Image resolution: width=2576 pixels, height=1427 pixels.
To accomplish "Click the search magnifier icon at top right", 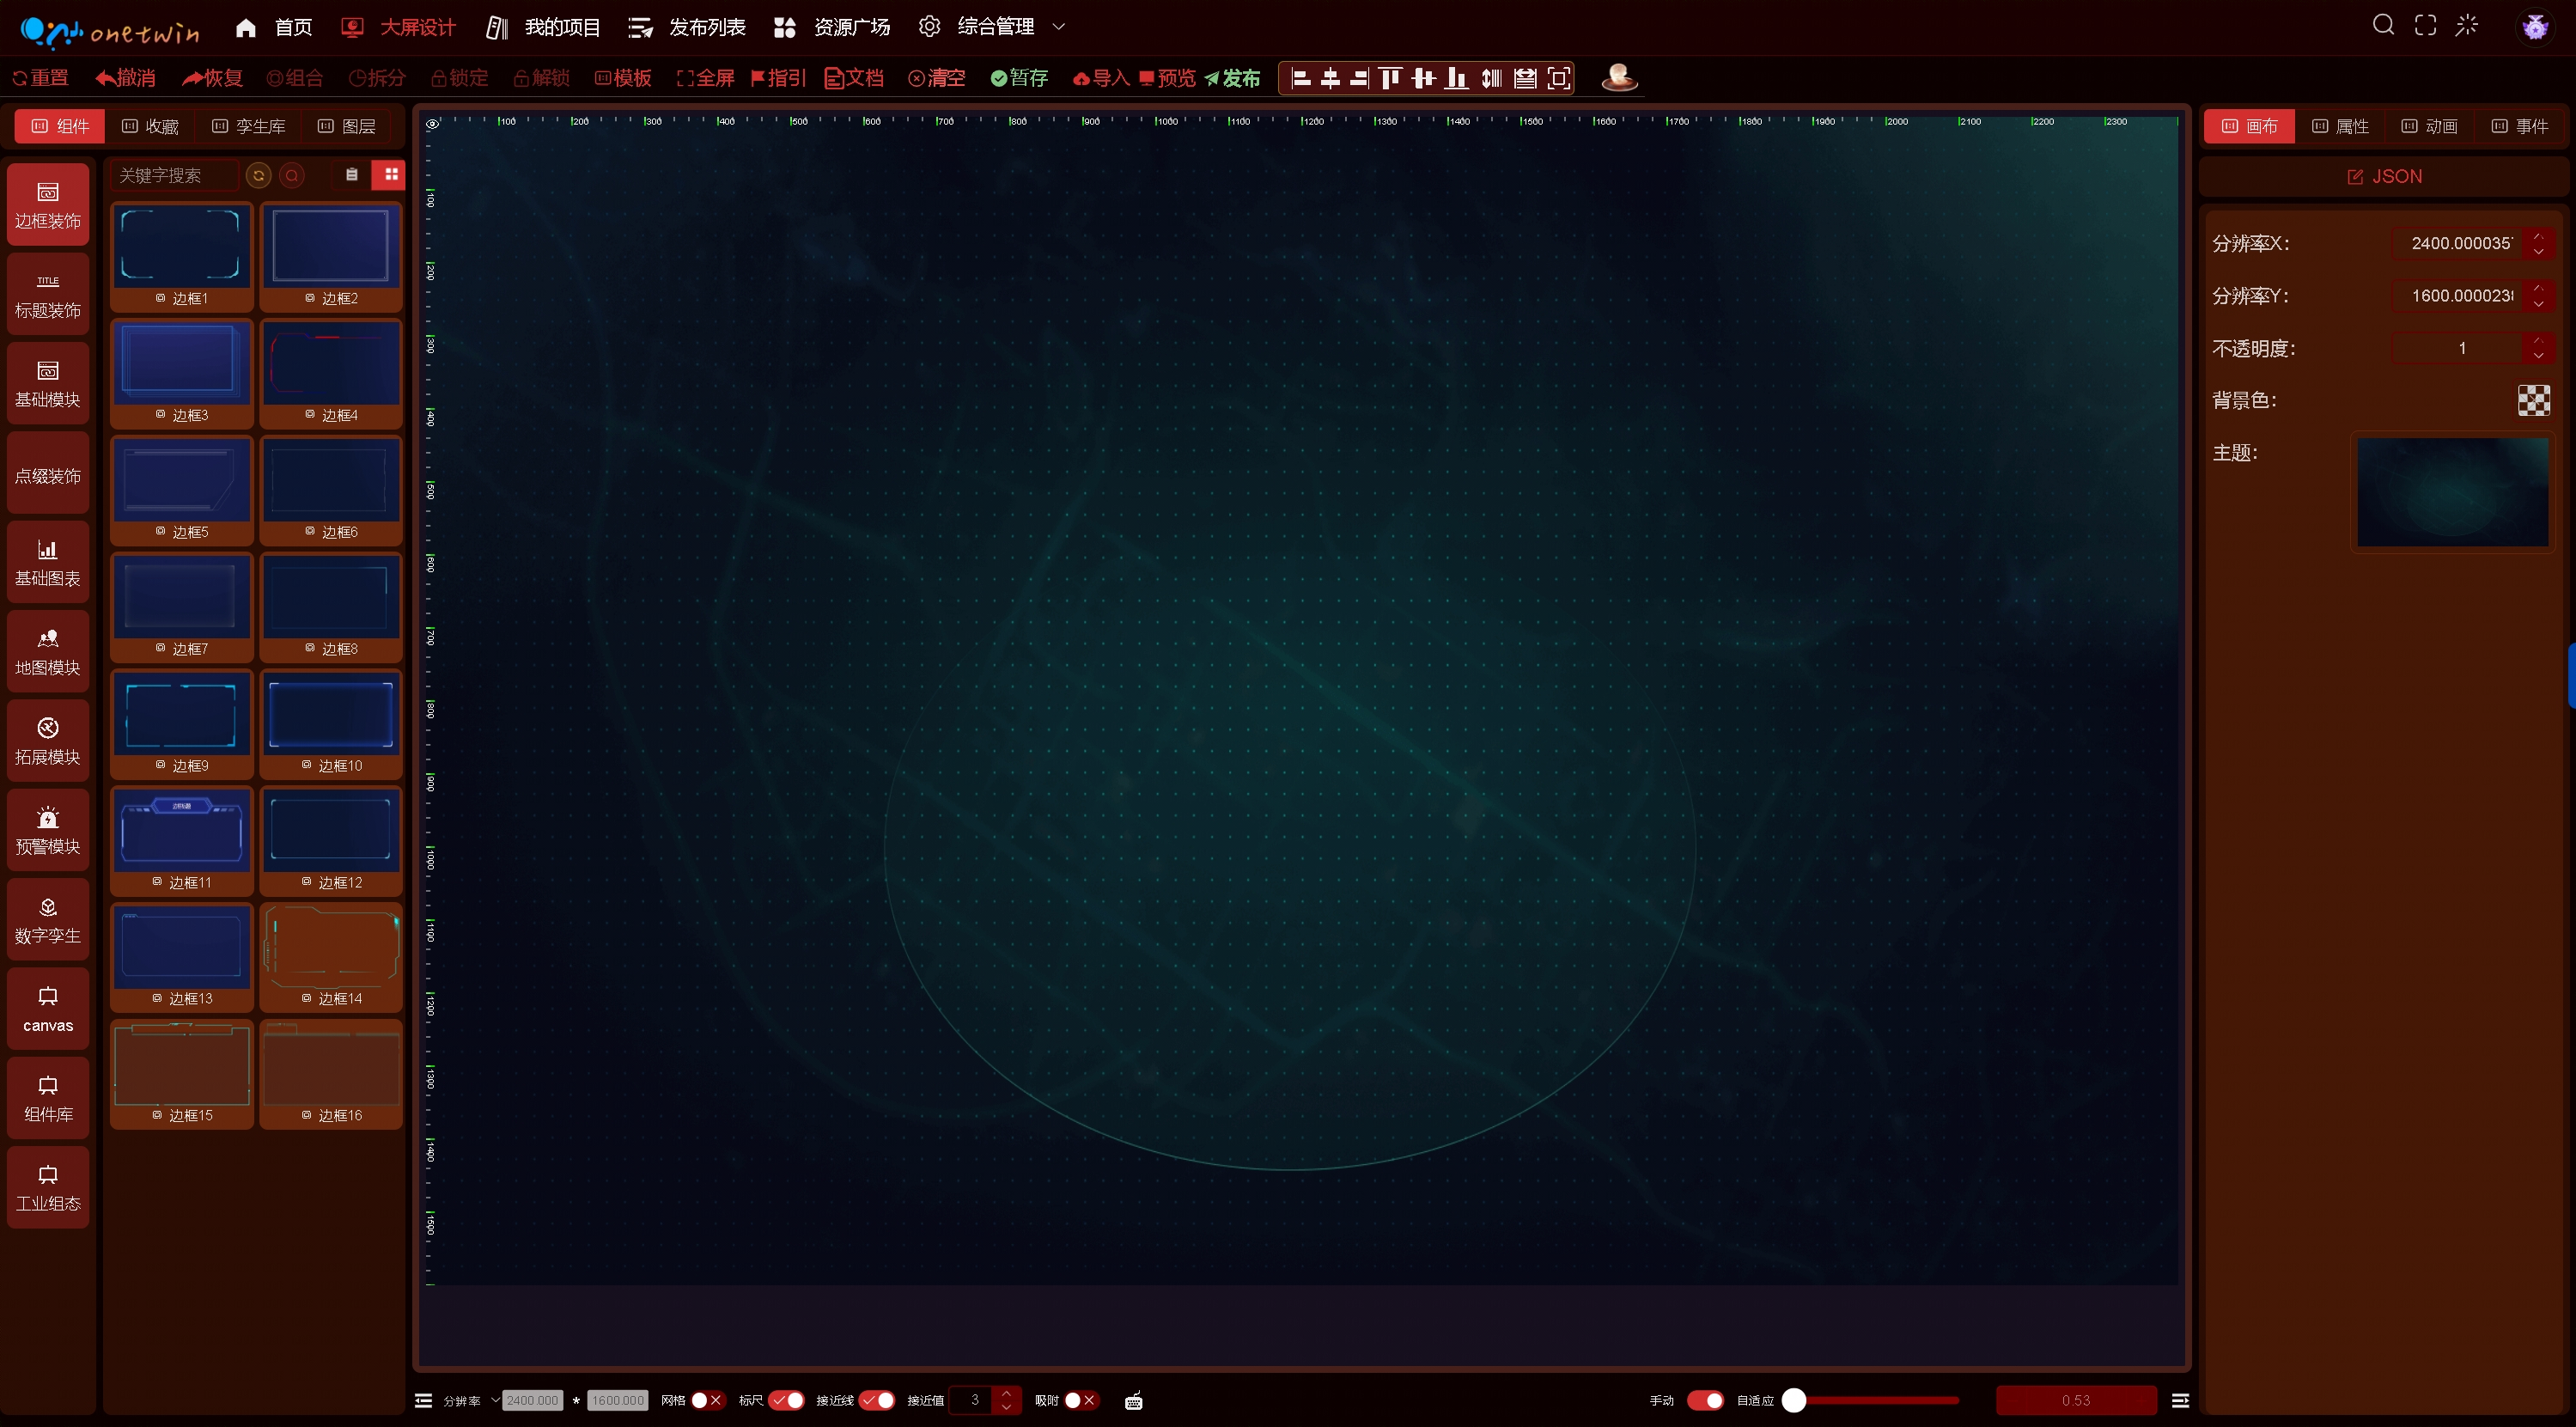I will coord(2383,26).
